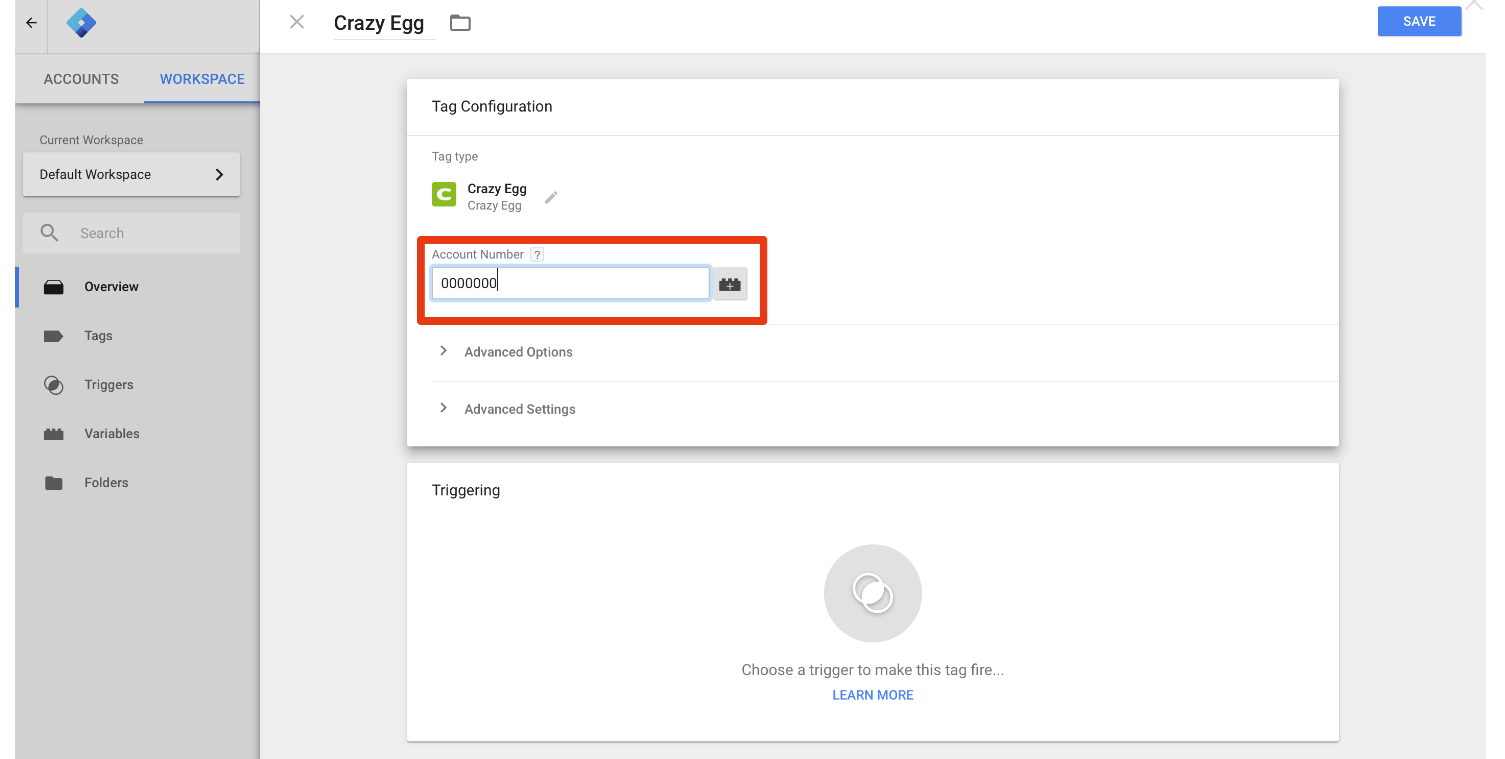
Task: Click the Triggers overlapping circles icon
Action: point(54,385)
